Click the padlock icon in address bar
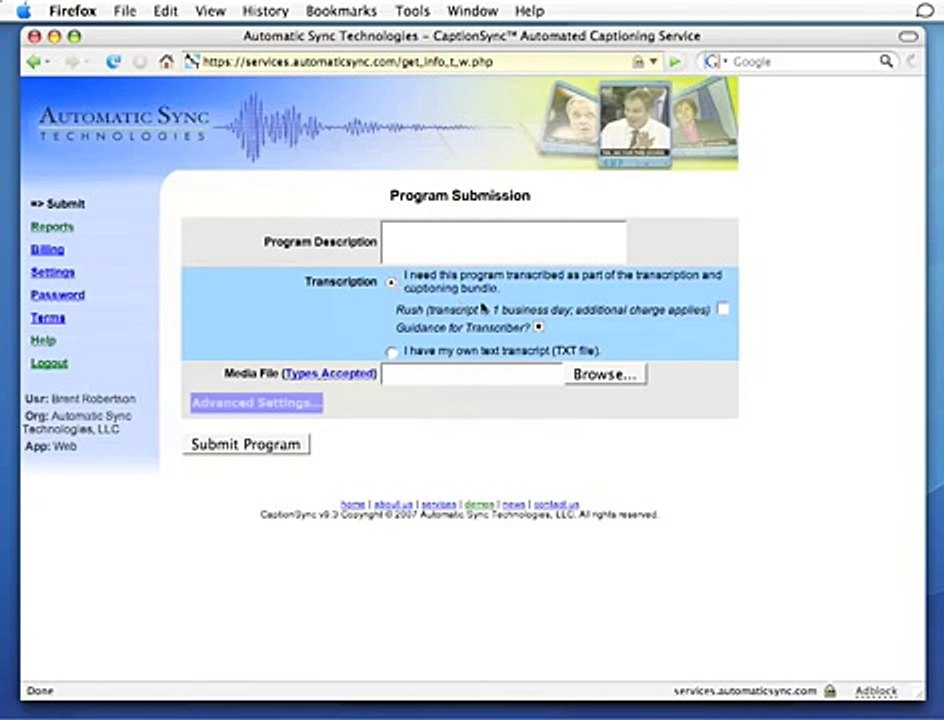 pyautogui.click(x=638, y=61)
